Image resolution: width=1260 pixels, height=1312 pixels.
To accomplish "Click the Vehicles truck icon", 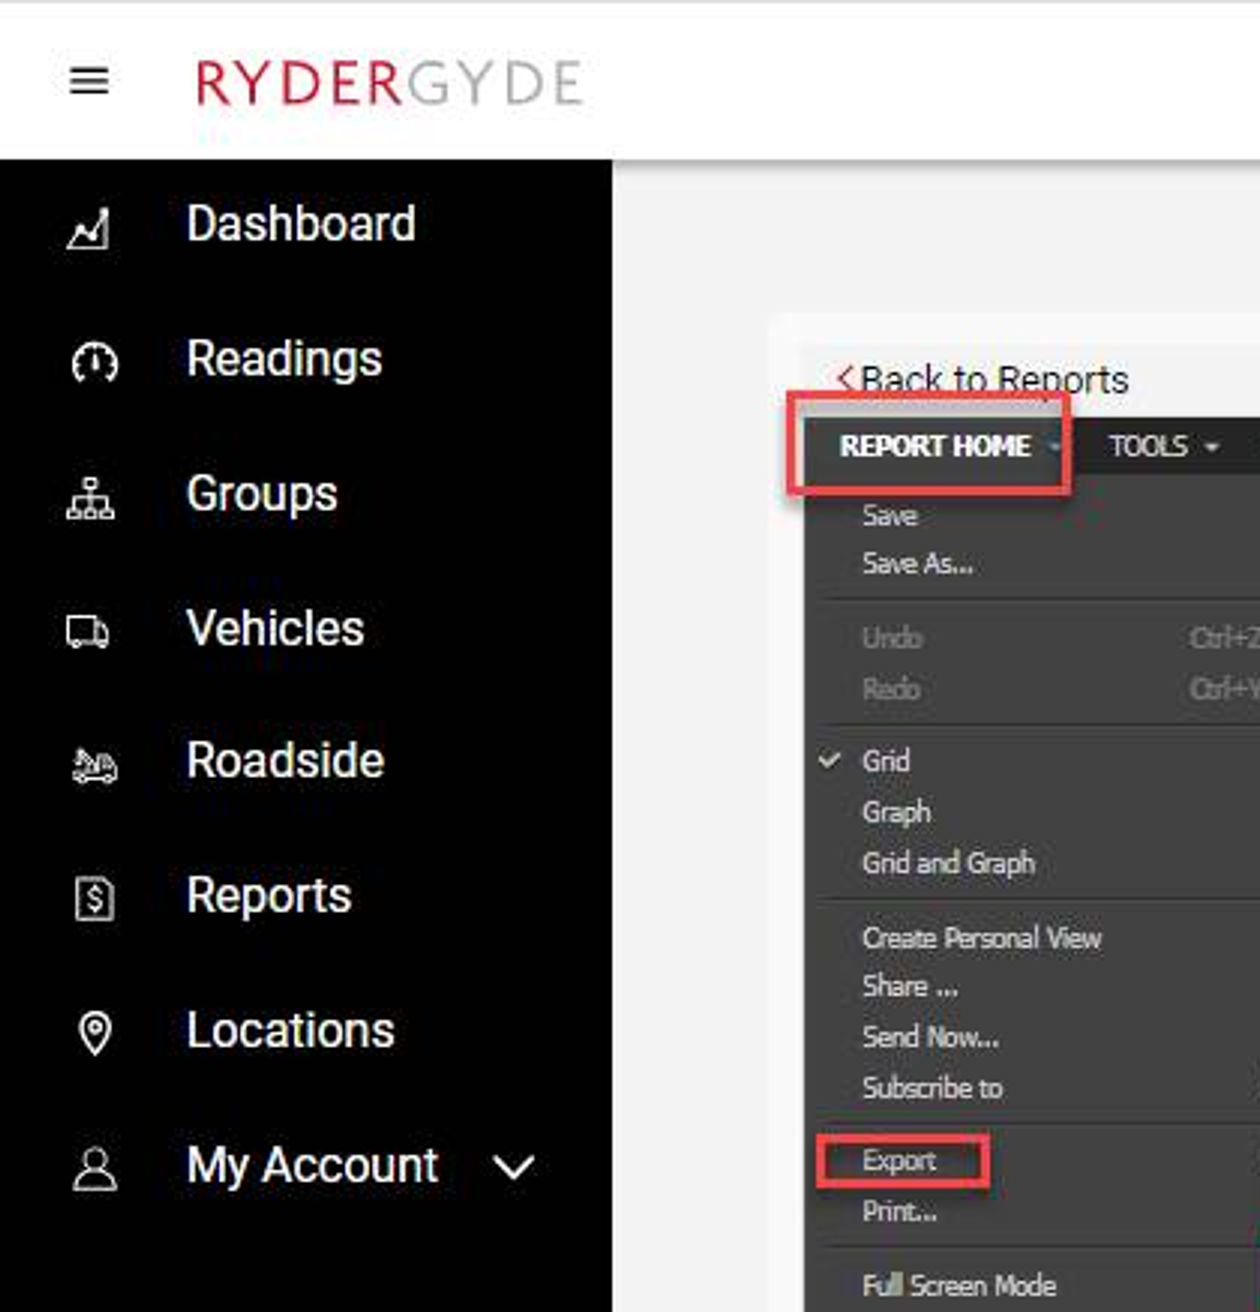I will tap(88, 632).
